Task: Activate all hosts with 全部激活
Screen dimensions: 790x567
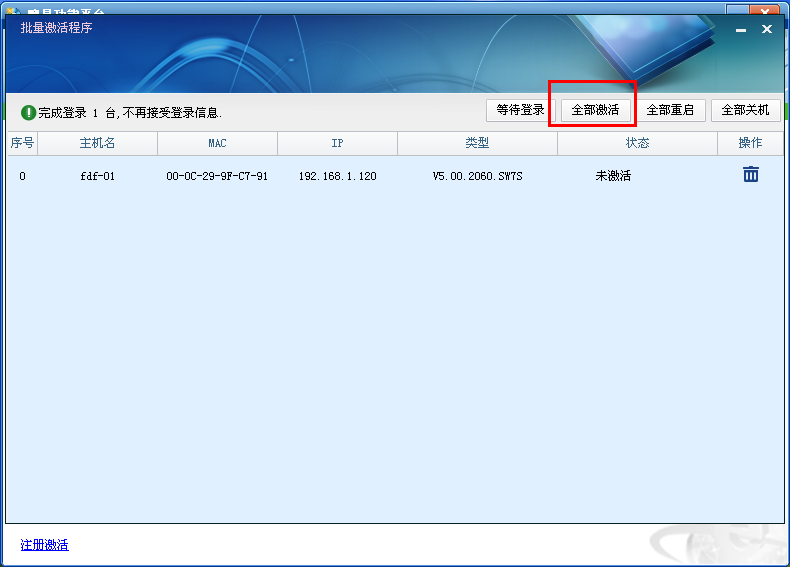Action: coord(595,110)
